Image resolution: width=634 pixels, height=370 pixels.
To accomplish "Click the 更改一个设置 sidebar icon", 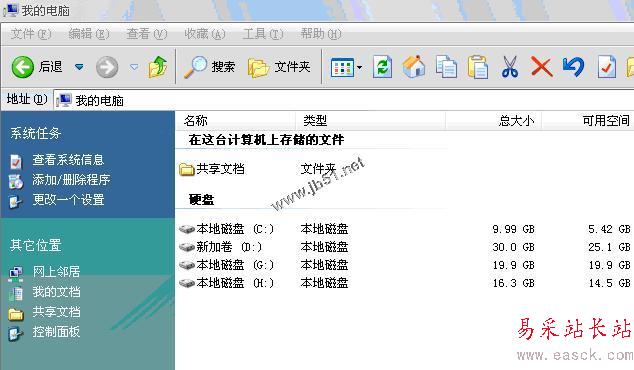I will click(x=16, y=201).
